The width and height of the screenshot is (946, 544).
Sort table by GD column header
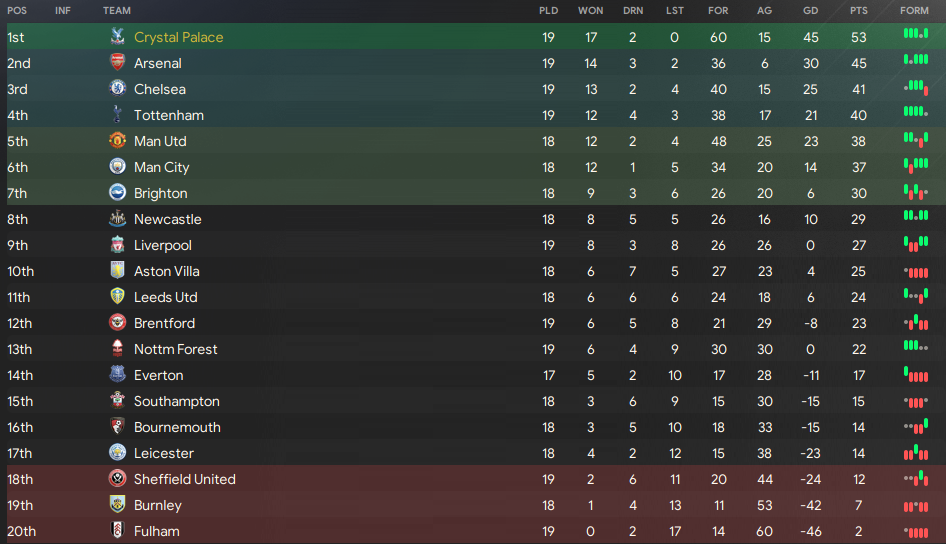tap(810, 10)
